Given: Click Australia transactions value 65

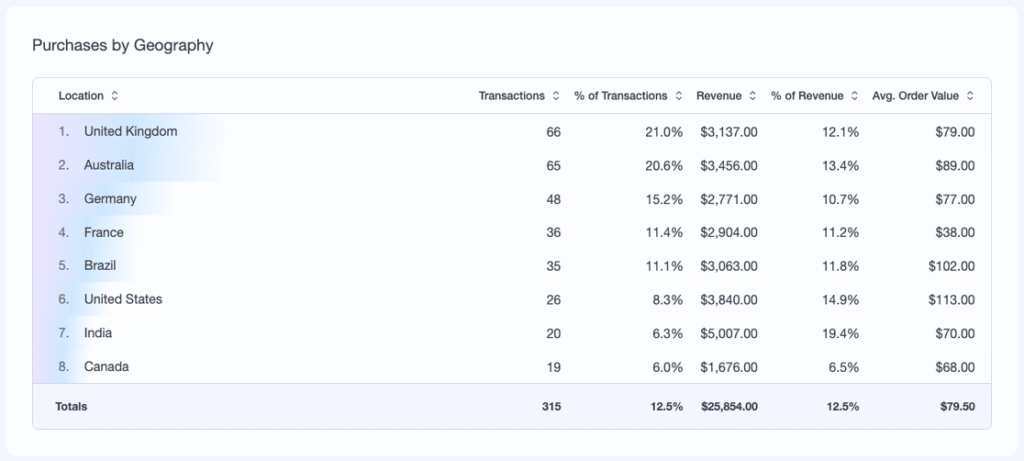Looking at the screenshot, I should point(553,166).
